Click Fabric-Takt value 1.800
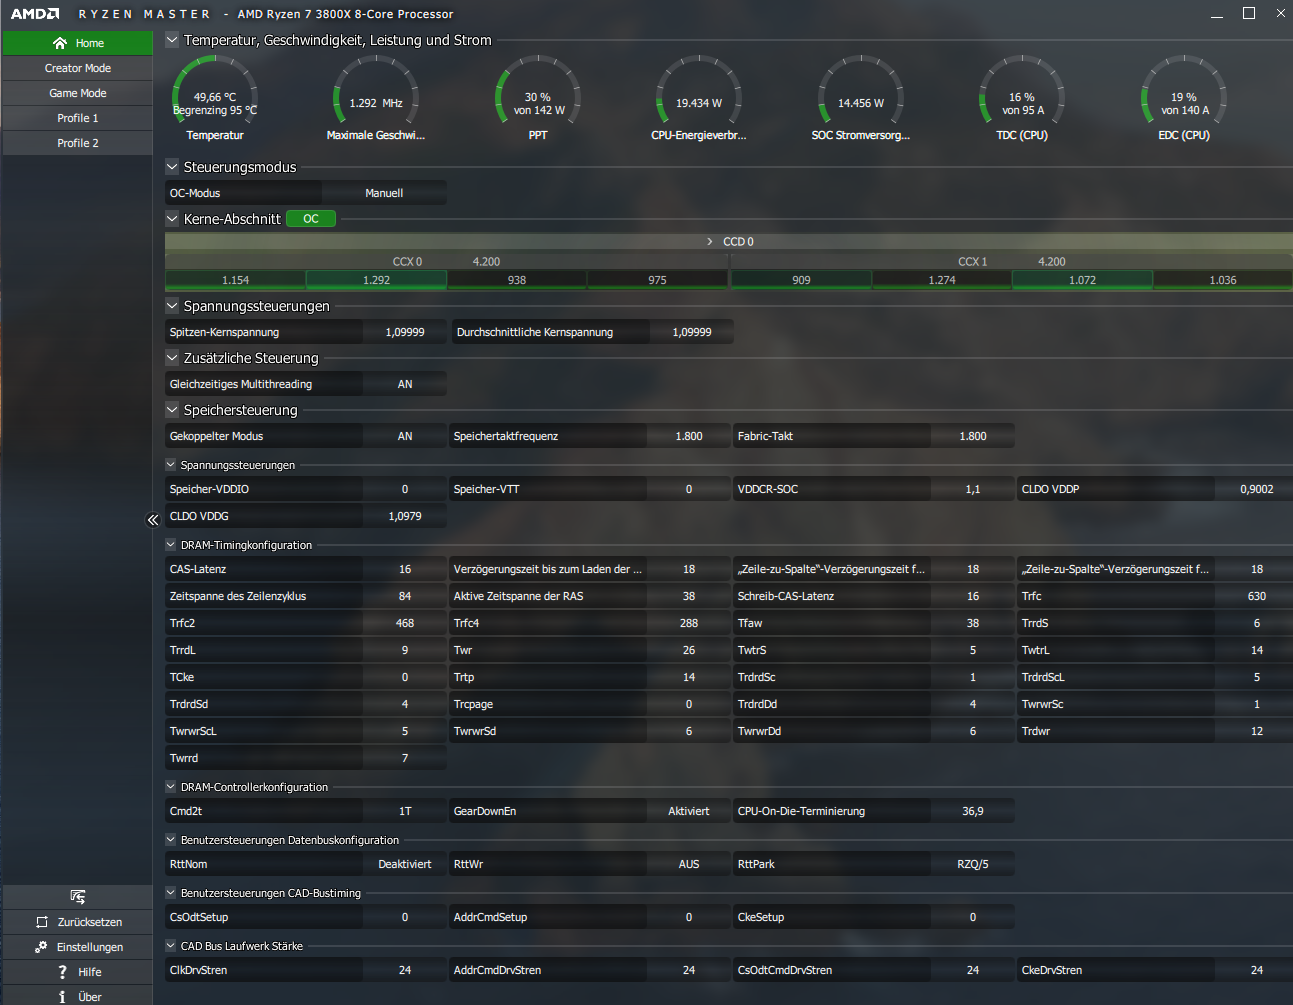Screen dimensions: 1293x1005 coord(973,436)
